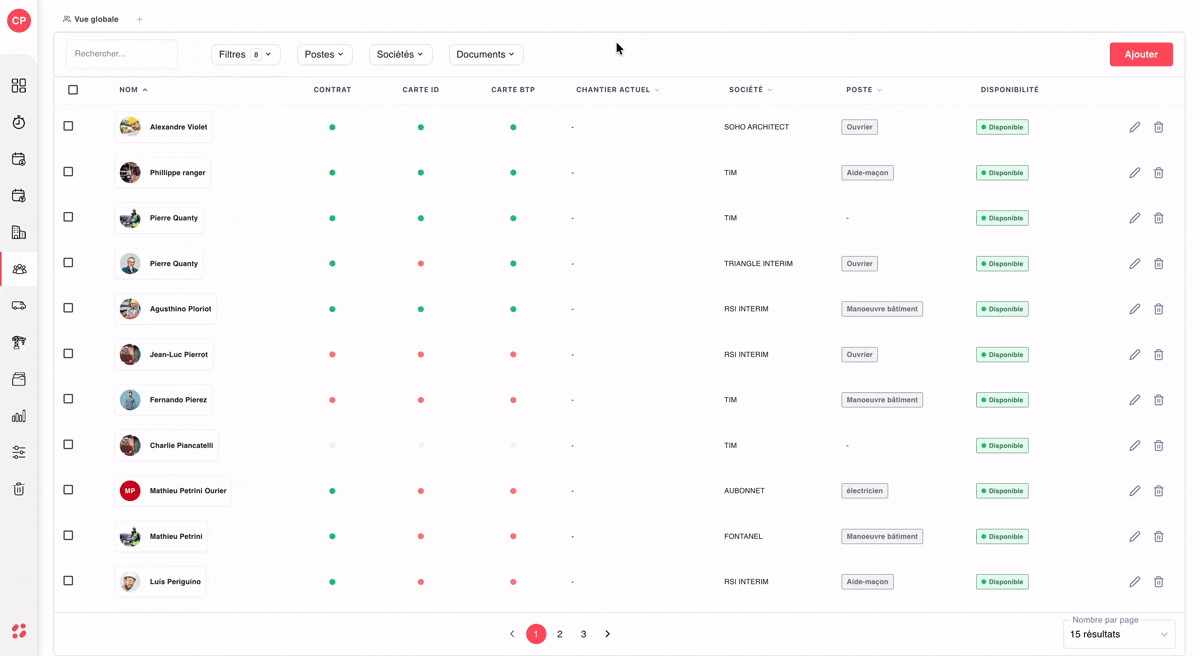Open the truck vehicles icon in sidebar
1200x656 pixels.
click(x=19, y=306)
